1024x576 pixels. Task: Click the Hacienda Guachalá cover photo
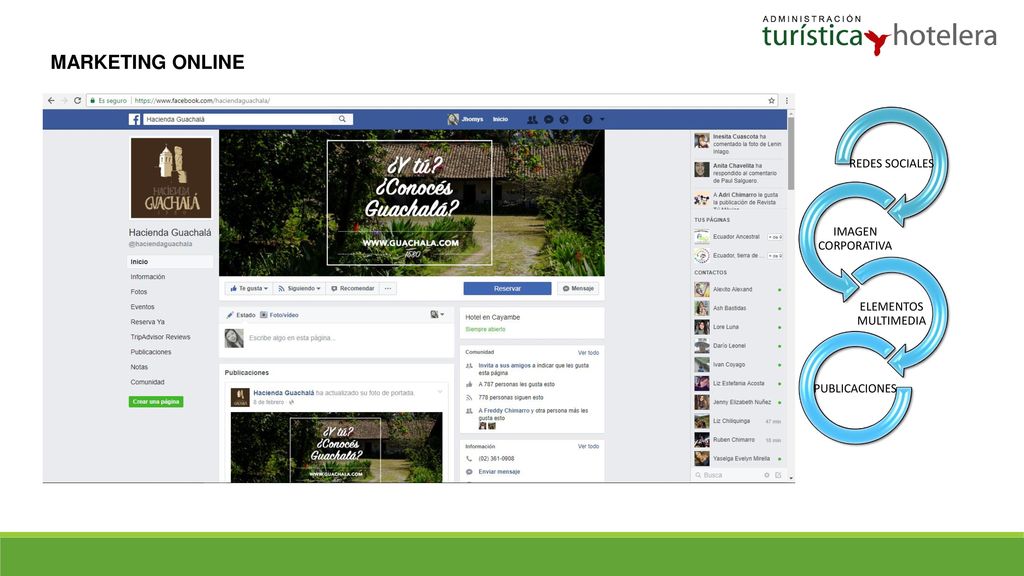411,202
